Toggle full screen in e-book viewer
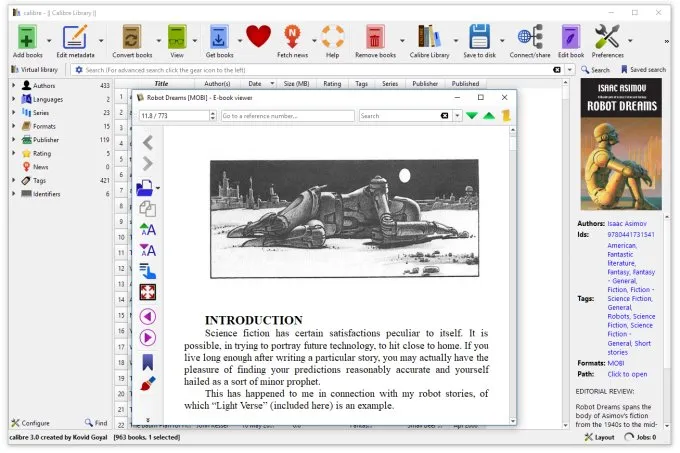 tap(147, 292)
